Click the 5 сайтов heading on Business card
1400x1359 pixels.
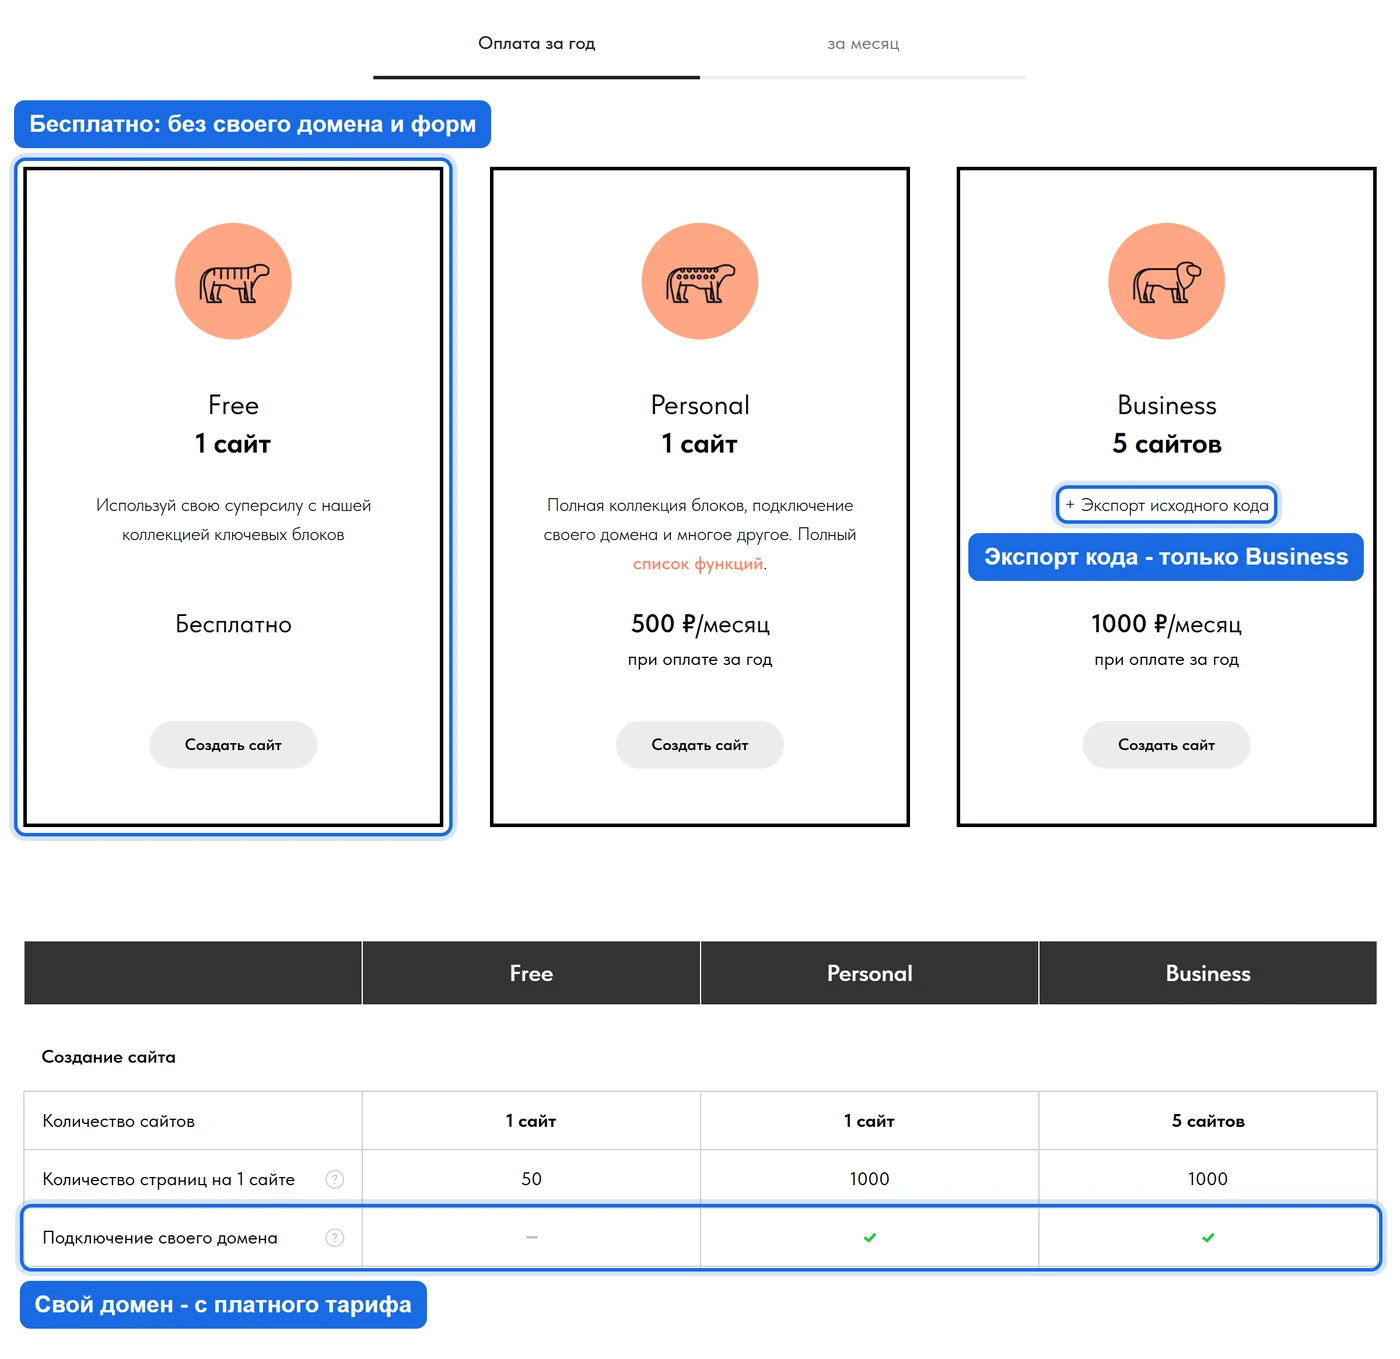point(1166,444)
